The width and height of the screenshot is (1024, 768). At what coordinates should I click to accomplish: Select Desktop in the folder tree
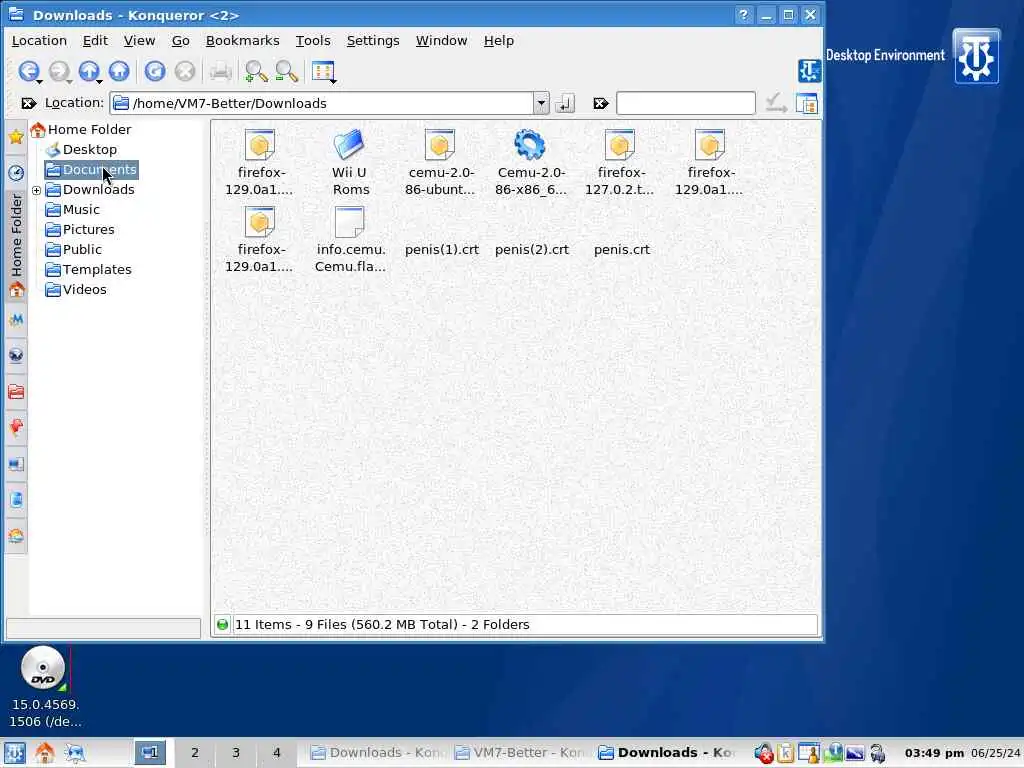82,150
